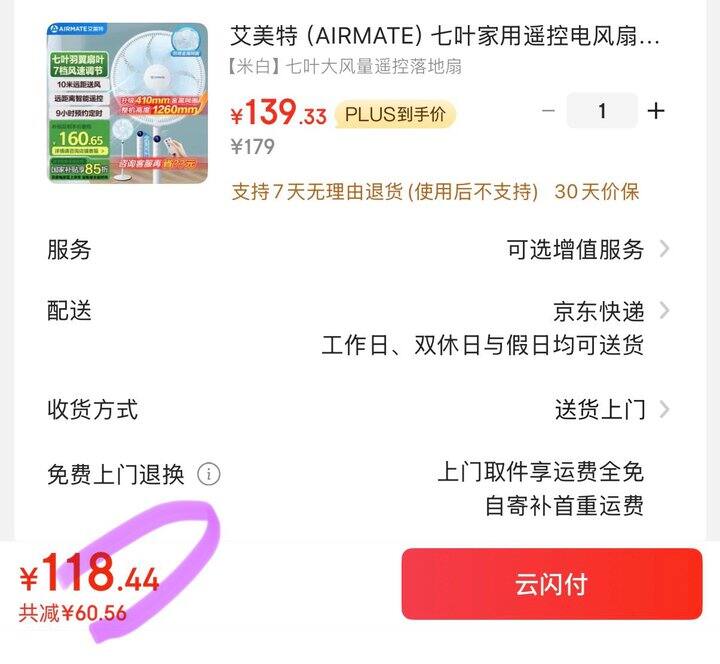The image size is (720, 664).
Task: Tap the minus icon to decrease quantity
Action: point(548,111)
